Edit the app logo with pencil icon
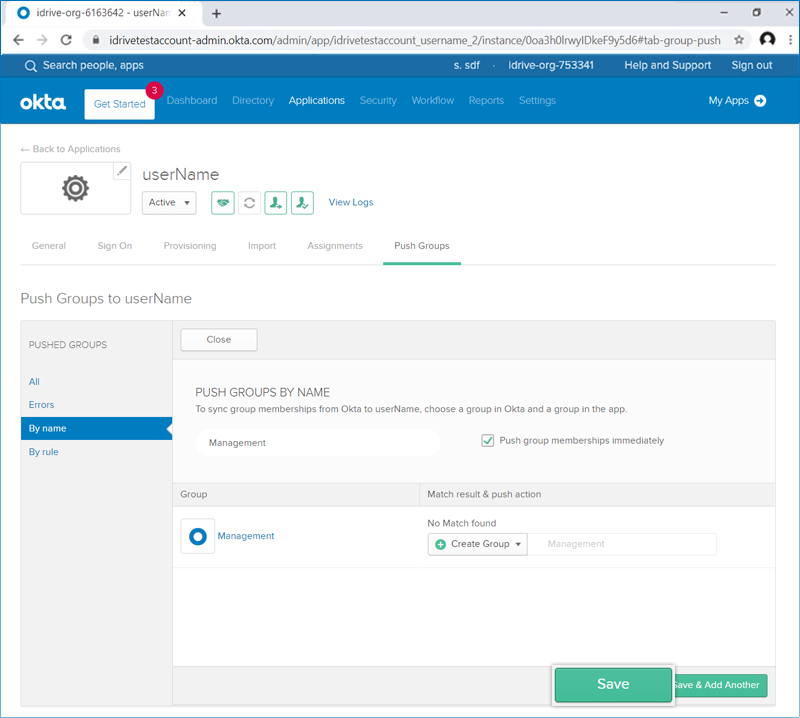800x718 pixels. 121,171
